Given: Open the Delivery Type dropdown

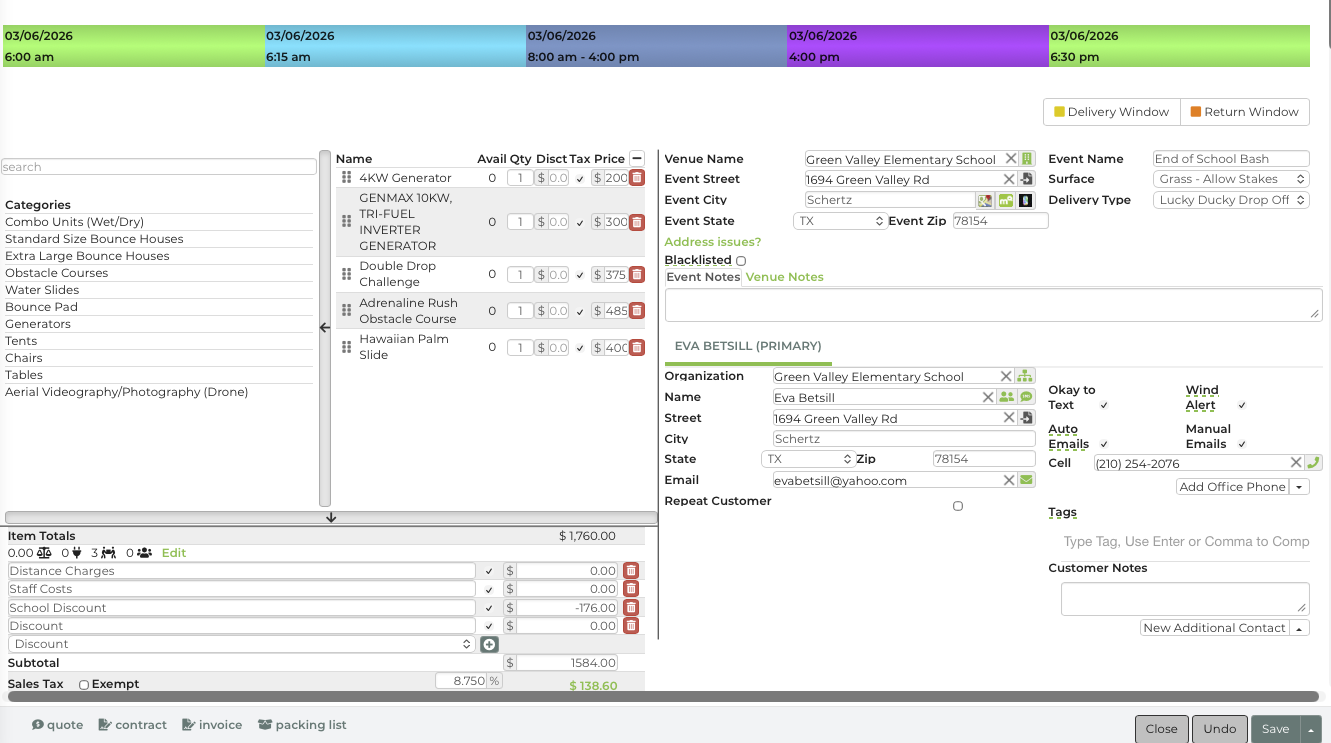Looking at the screenshot, I should tap(1231, 200).
